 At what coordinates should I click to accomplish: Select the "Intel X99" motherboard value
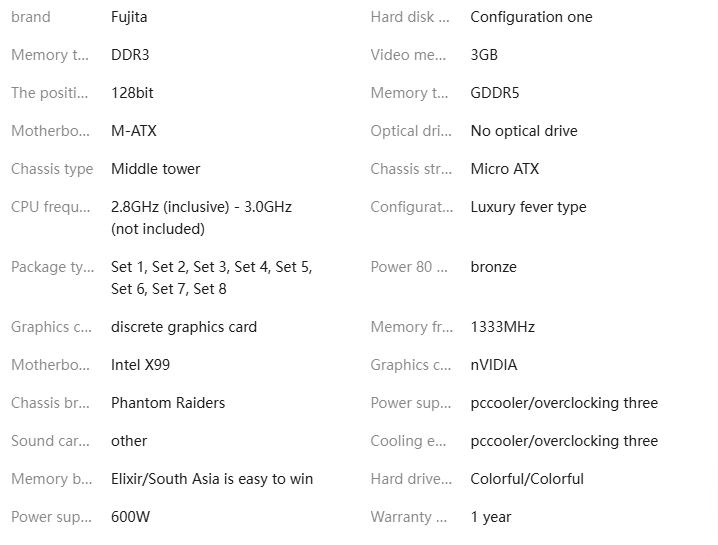pos(140,365)
